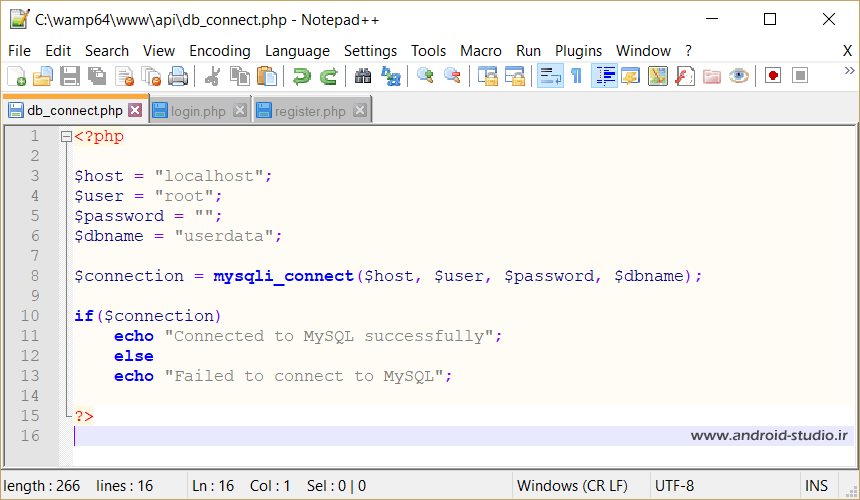Click the Stop Recording square icon
The height and width of the screenshot is (500, 860).
click(800, 76)
